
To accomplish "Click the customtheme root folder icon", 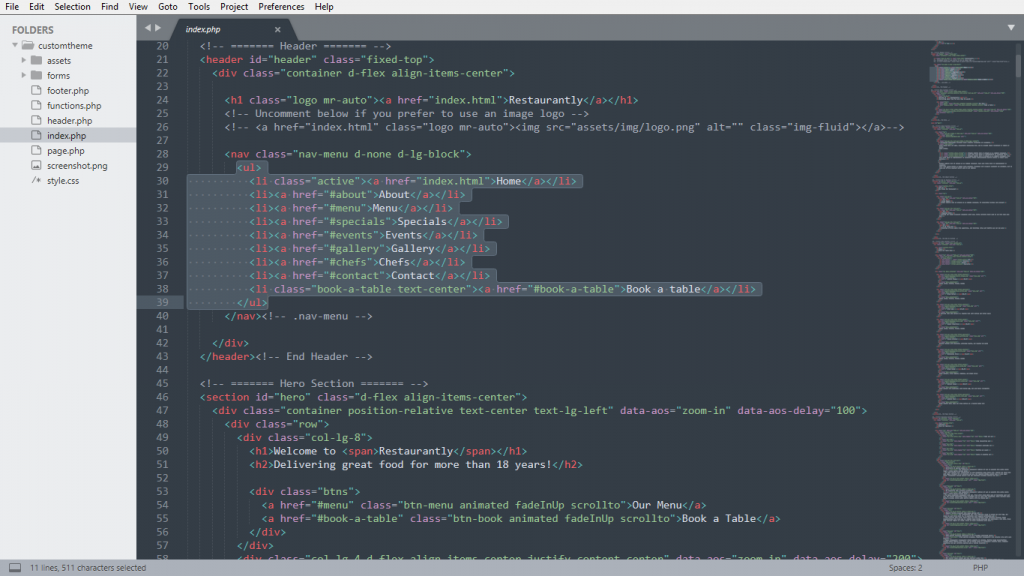I will (x=27, y=45).
